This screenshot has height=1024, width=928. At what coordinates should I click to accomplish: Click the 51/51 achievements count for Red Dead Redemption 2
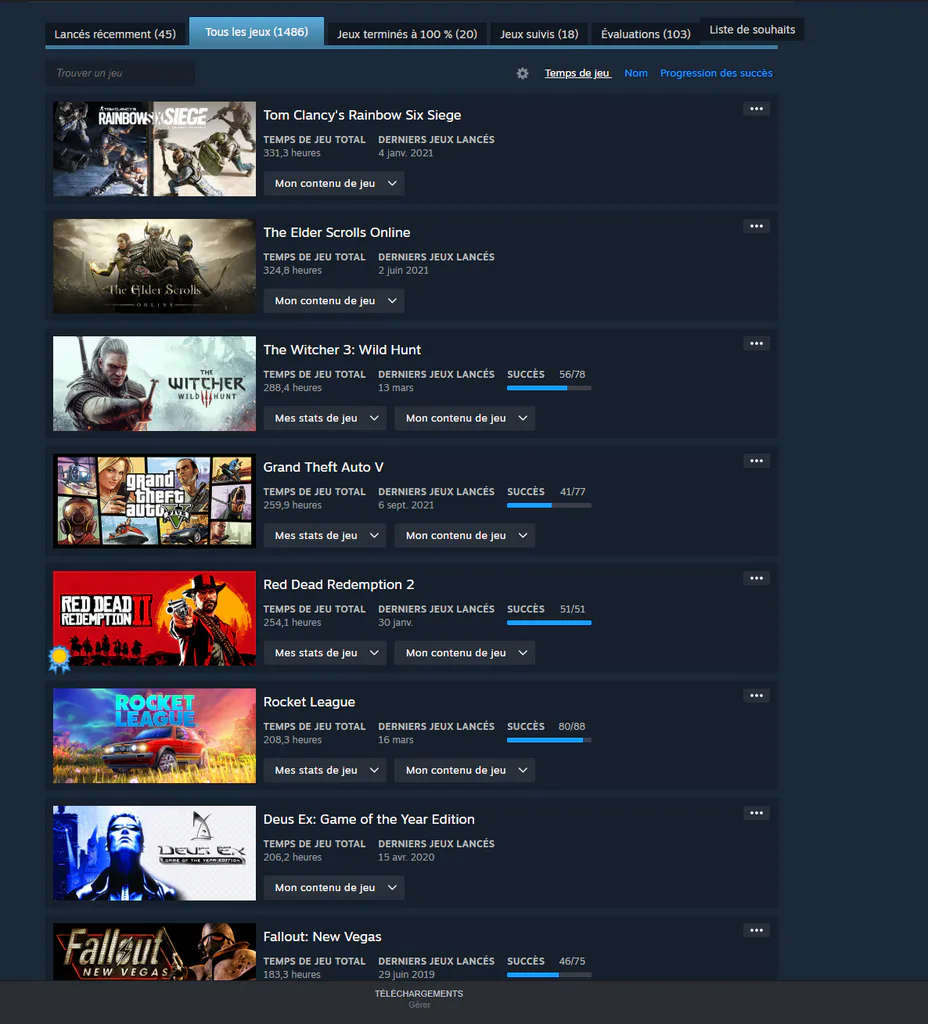click(573, 609)
